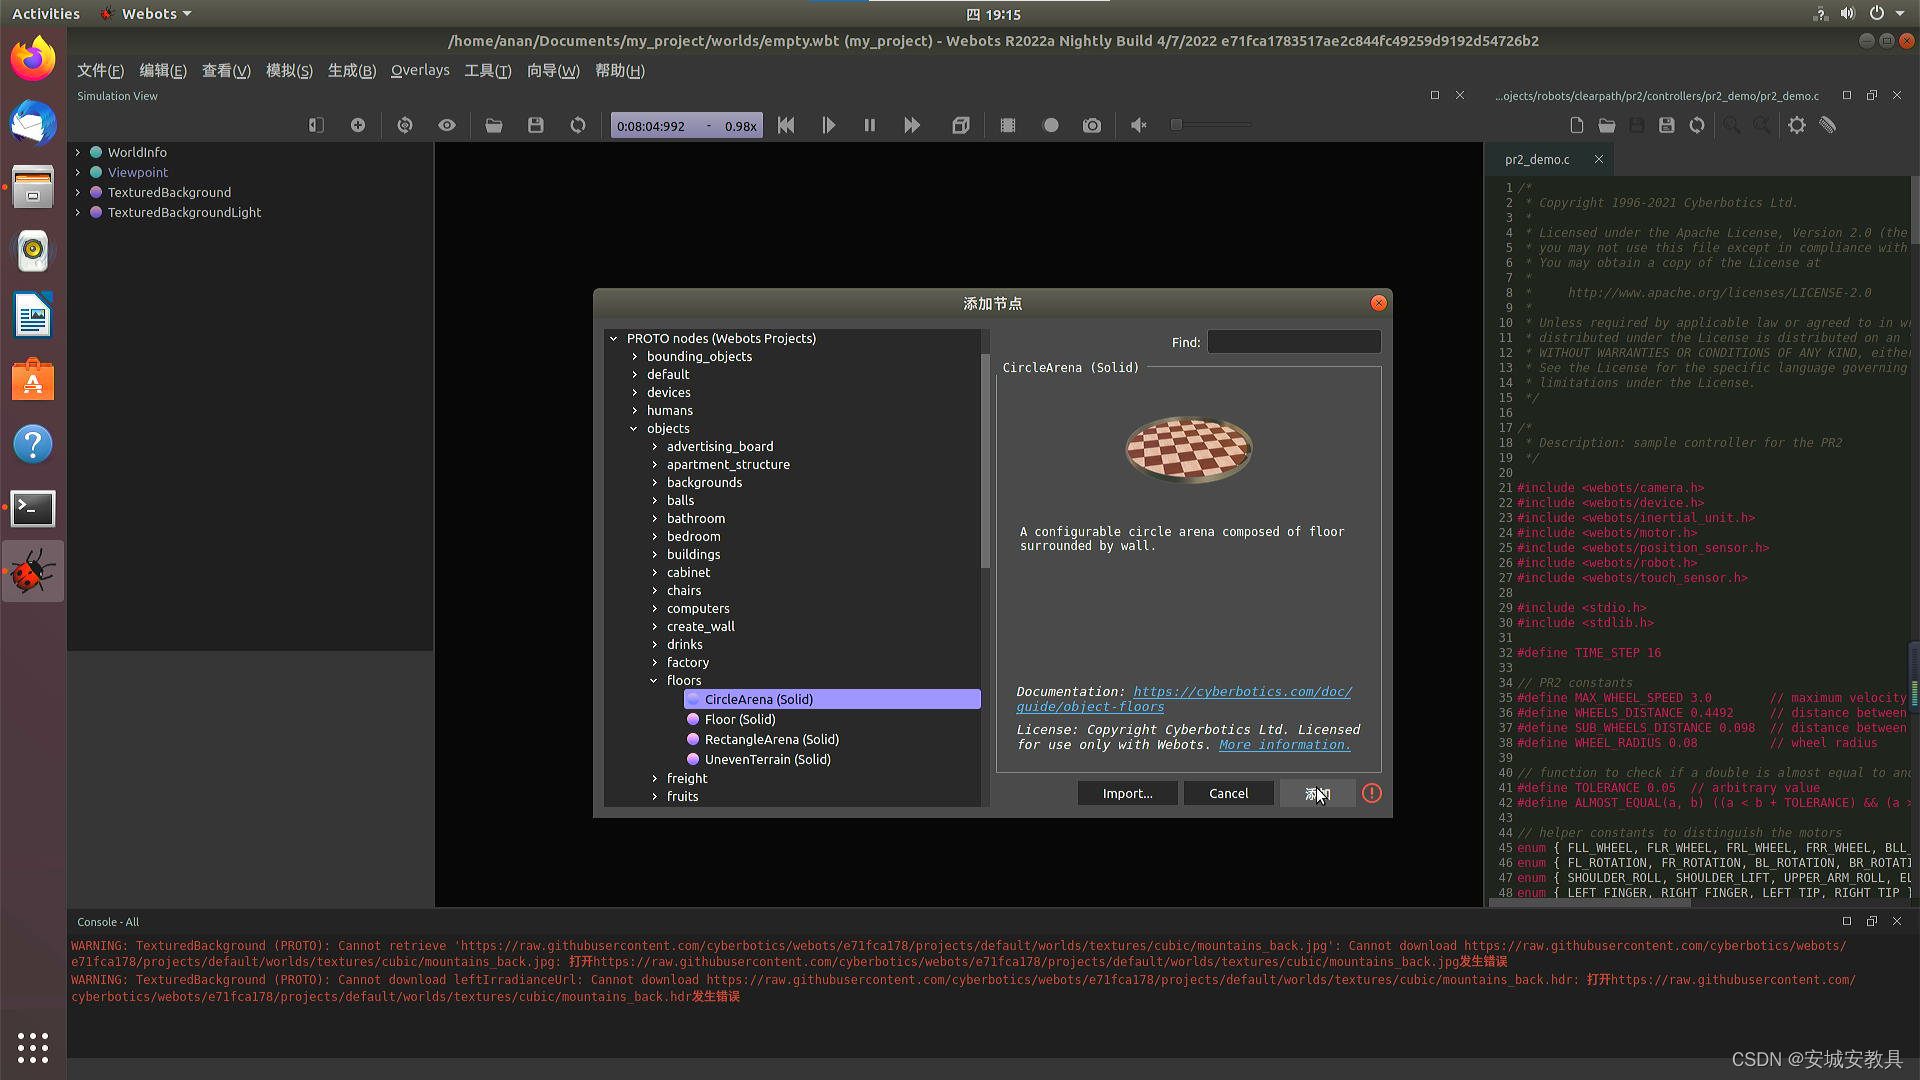Close the 添加节点 dialog
The height and width of the screenshot is (1080, 1920).
1378,303
